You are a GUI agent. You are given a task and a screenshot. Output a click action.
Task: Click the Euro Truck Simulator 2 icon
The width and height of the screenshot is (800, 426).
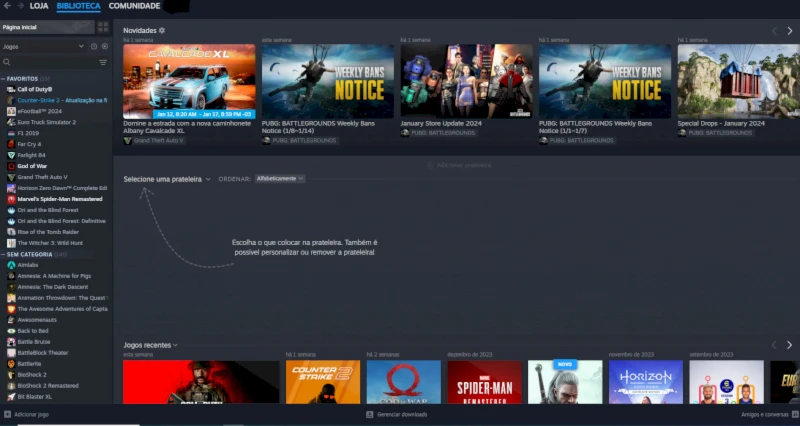tap(11, 122)
